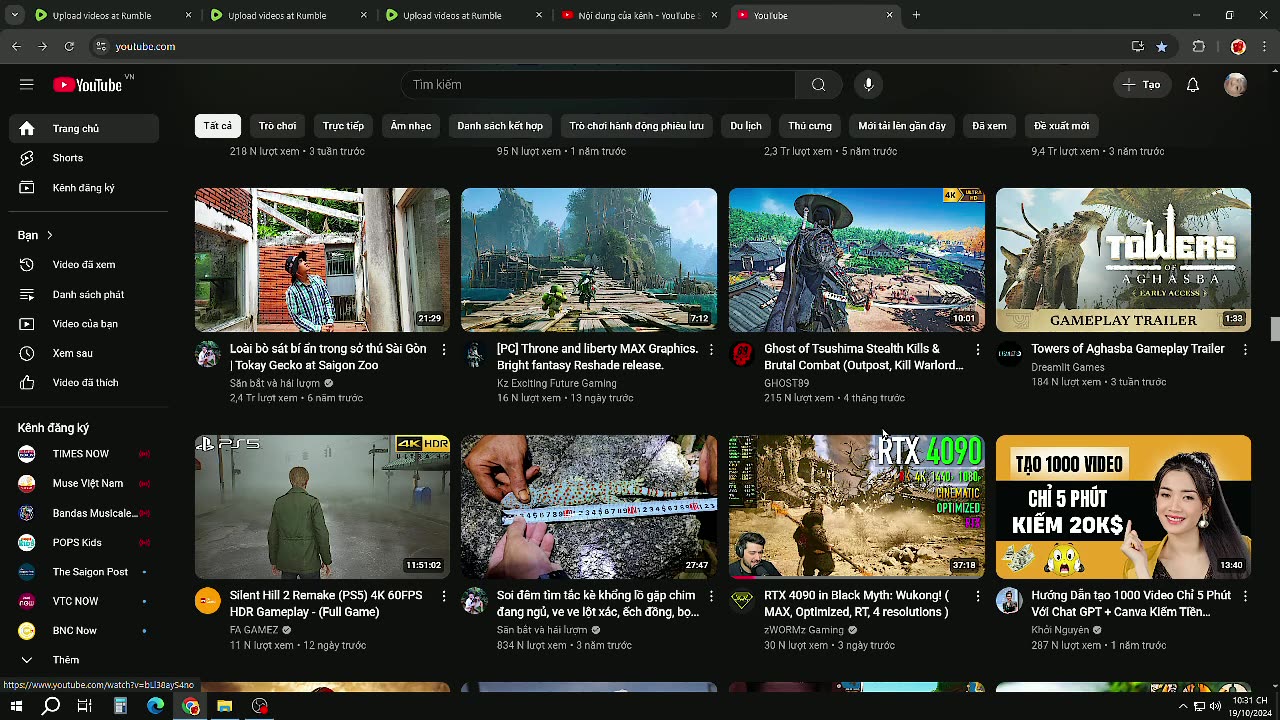Select the Âm nhạc filter chip
The image size is (1280, 720).
click(411, 126)
